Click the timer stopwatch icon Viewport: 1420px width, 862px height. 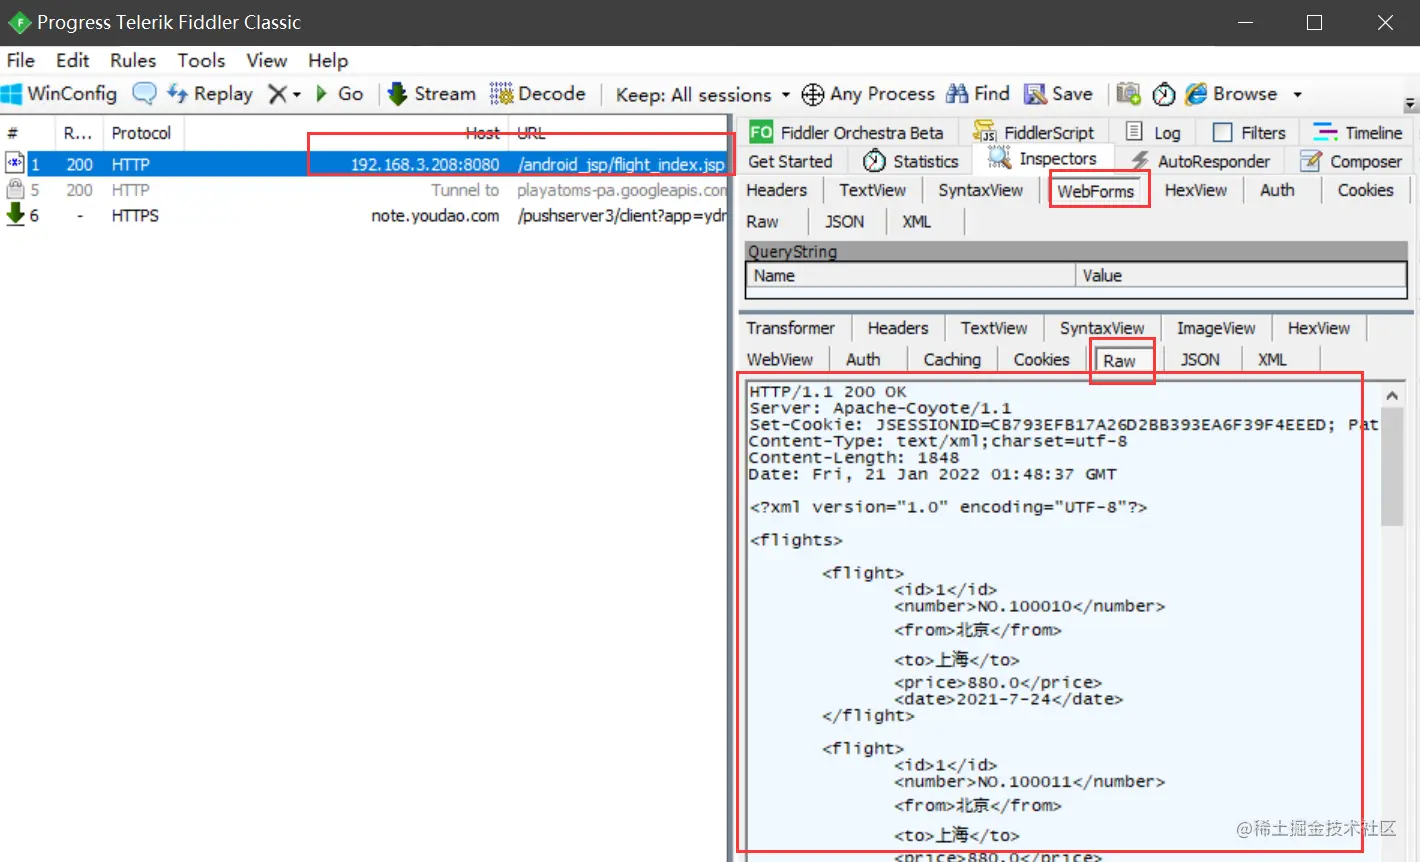(x=1164, y=94)
